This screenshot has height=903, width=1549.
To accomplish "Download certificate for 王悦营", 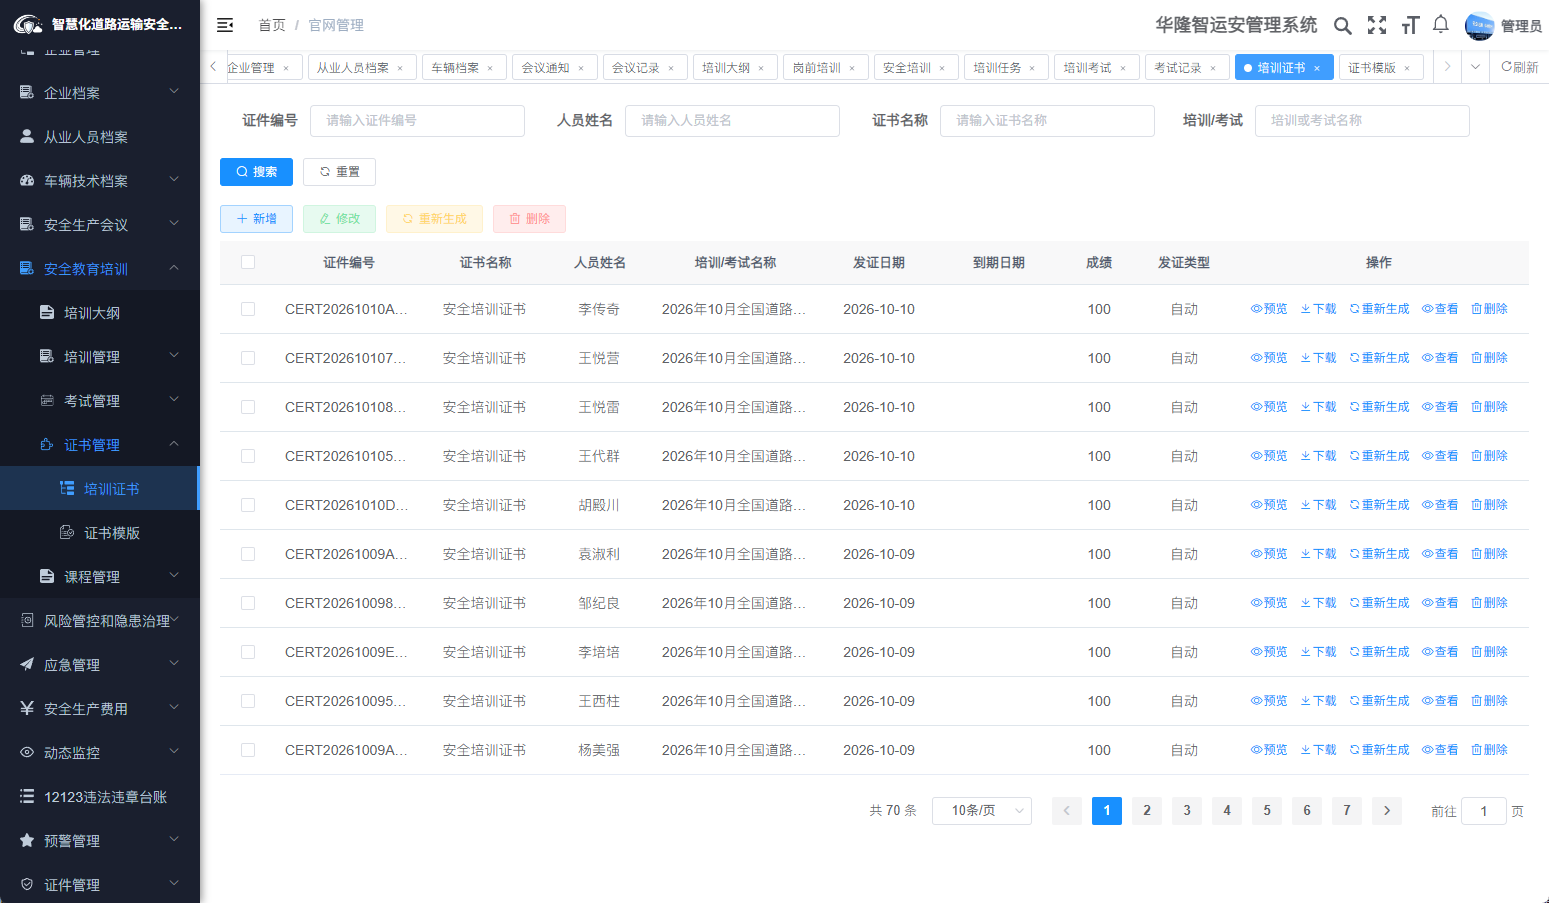I will [x=1318, y=358].
